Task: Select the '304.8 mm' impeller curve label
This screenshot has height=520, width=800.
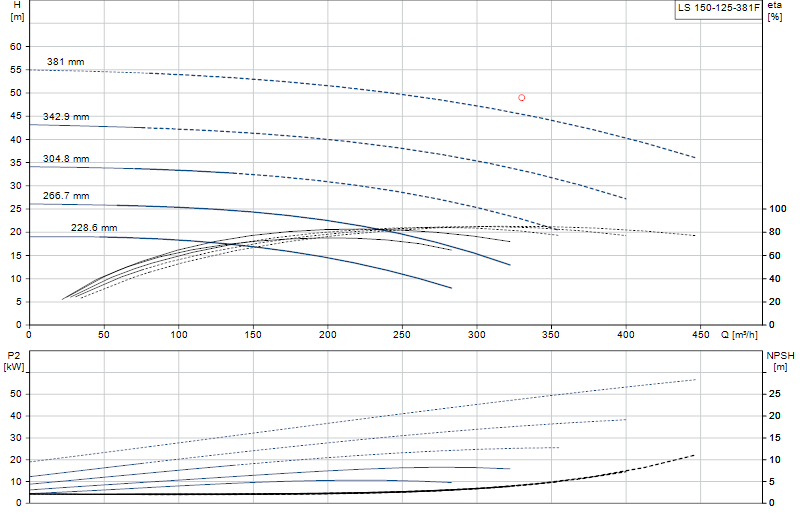Action: pos(66,159)
